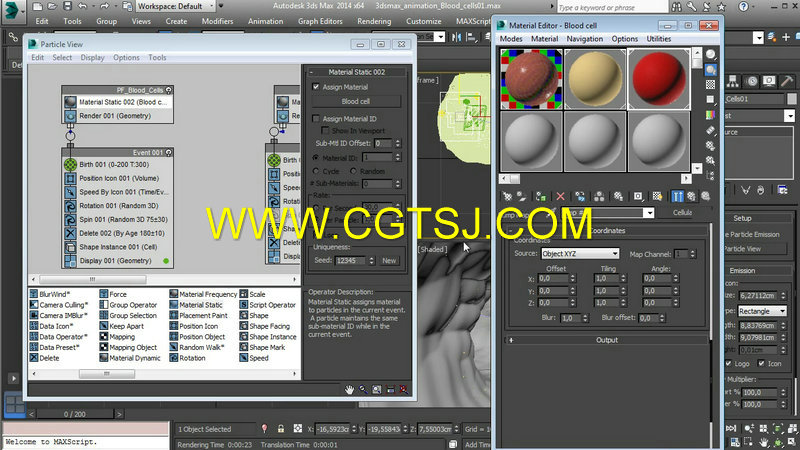The width and height of the screenshot is (800, 450).
Task: Select Material ID radio button
Action: [316, 158]
